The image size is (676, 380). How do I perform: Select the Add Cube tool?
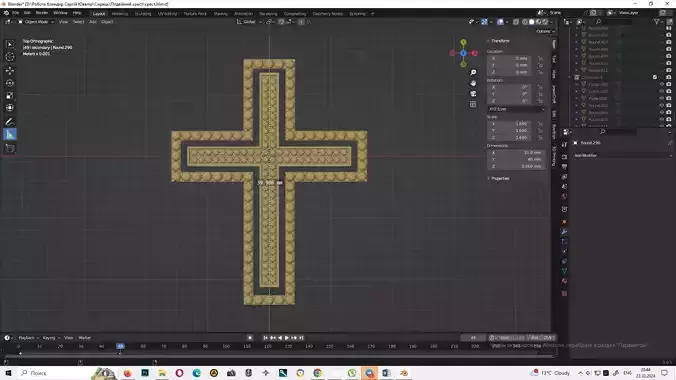click(10, 148)
